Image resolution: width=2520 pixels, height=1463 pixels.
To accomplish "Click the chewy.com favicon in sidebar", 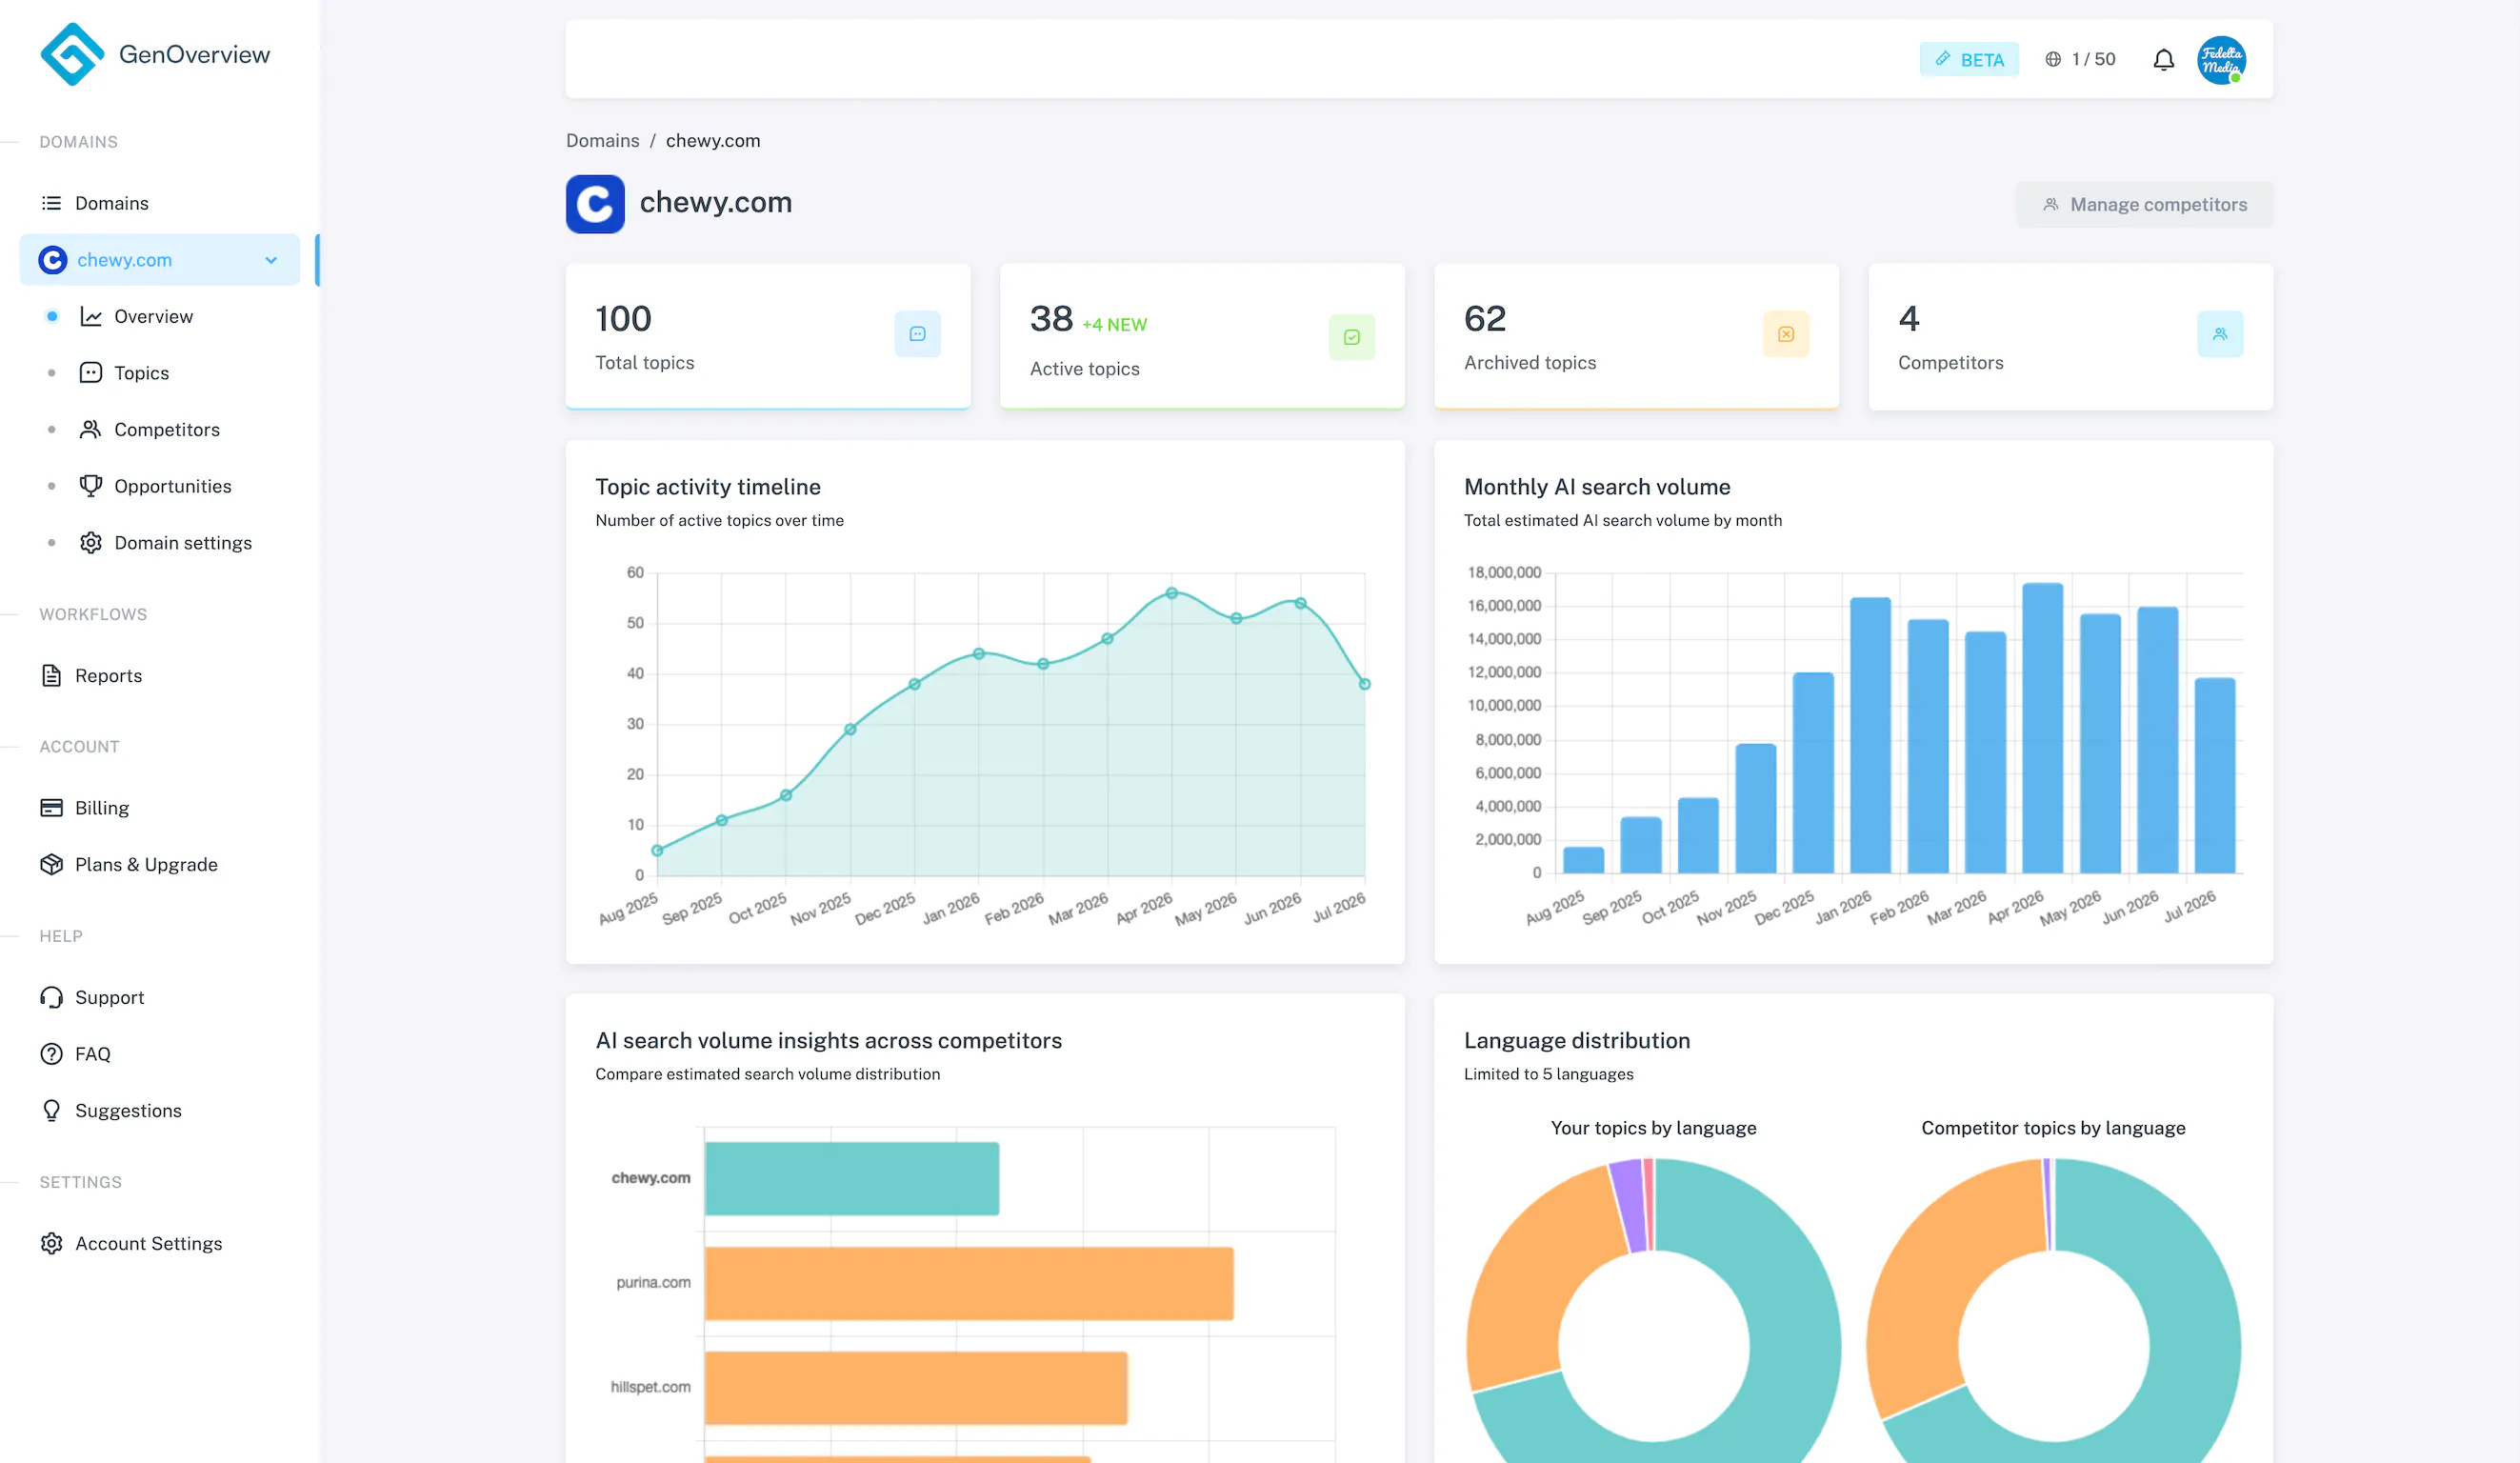I will pyautogui.click(x=52, y=260).
